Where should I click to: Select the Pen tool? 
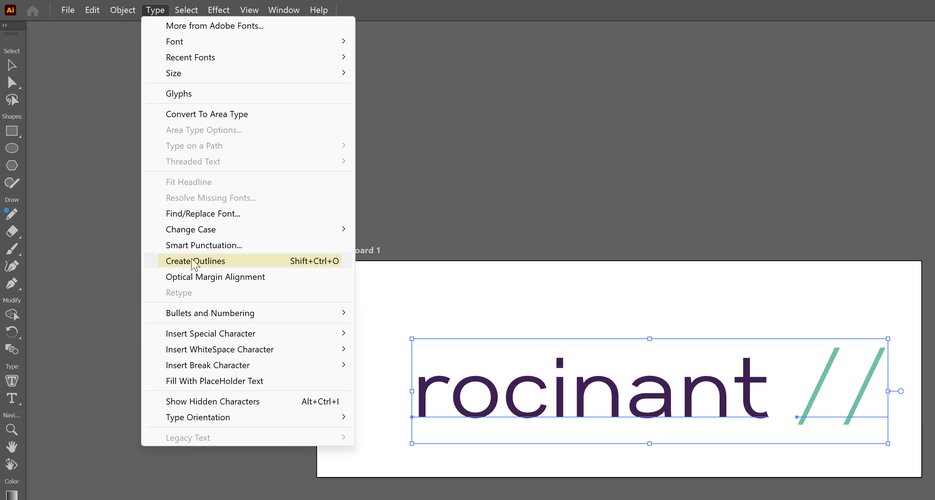pyautogui.click(x=11, y=284)
